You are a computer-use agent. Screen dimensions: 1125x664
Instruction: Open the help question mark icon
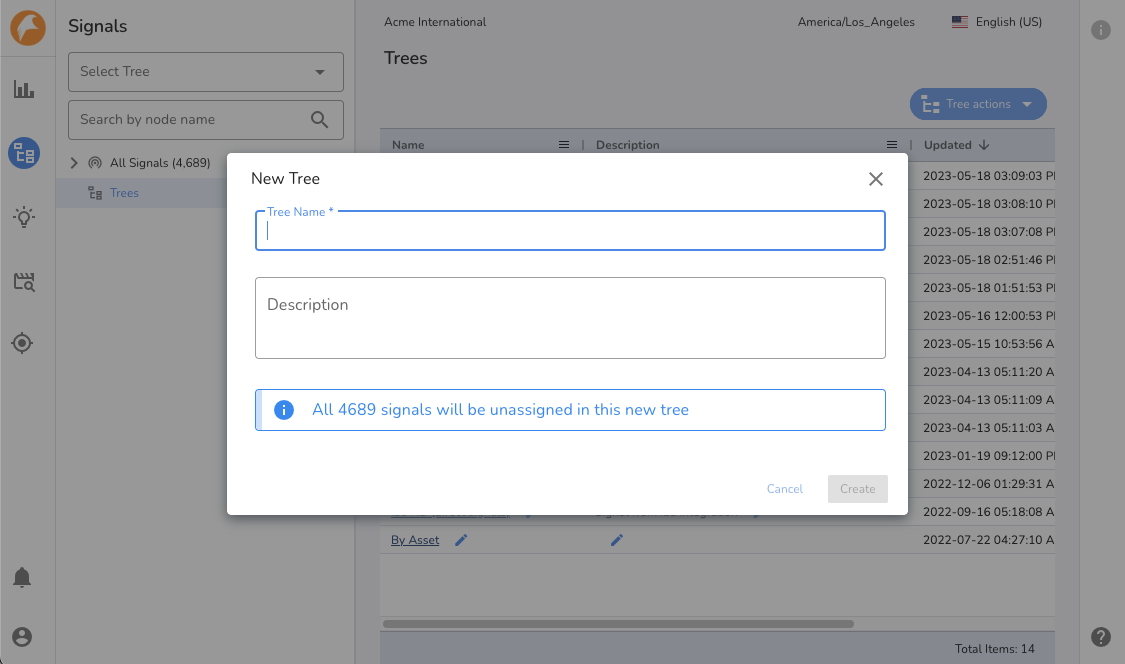pos(1101,637)
